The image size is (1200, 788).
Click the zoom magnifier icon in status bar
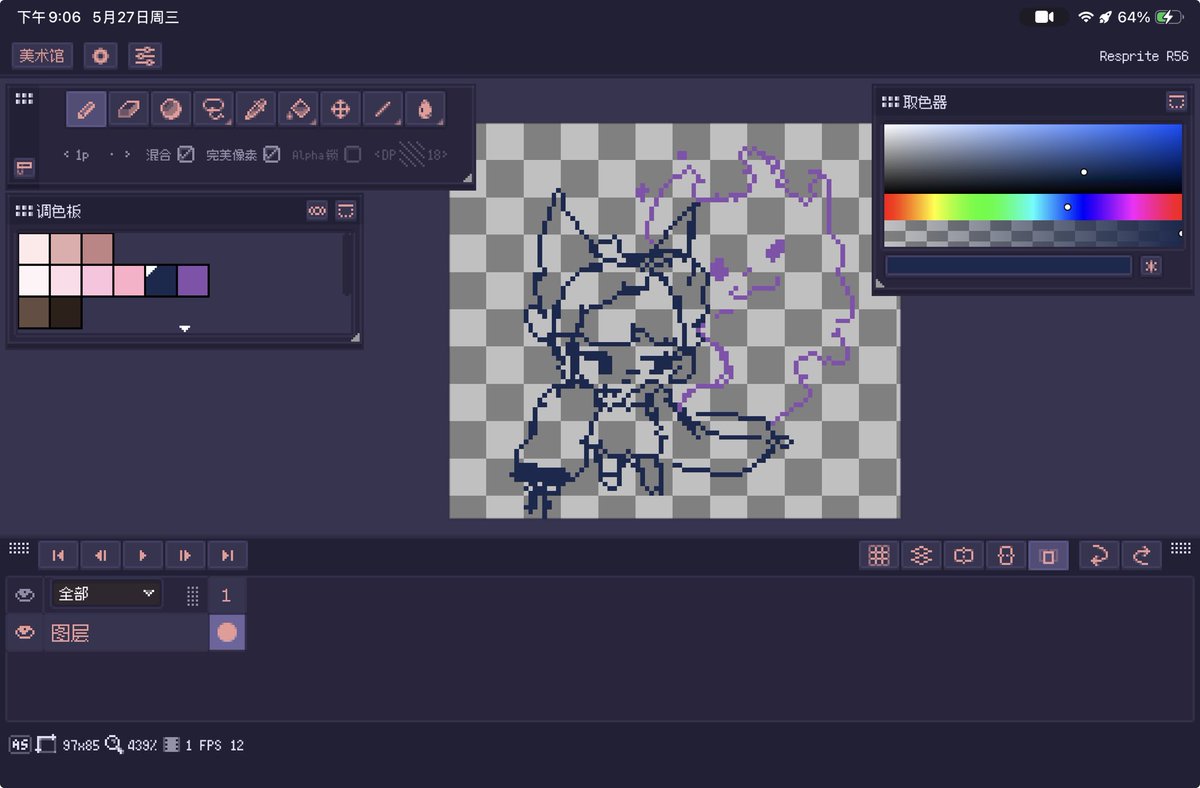click(x=114, y=745)
